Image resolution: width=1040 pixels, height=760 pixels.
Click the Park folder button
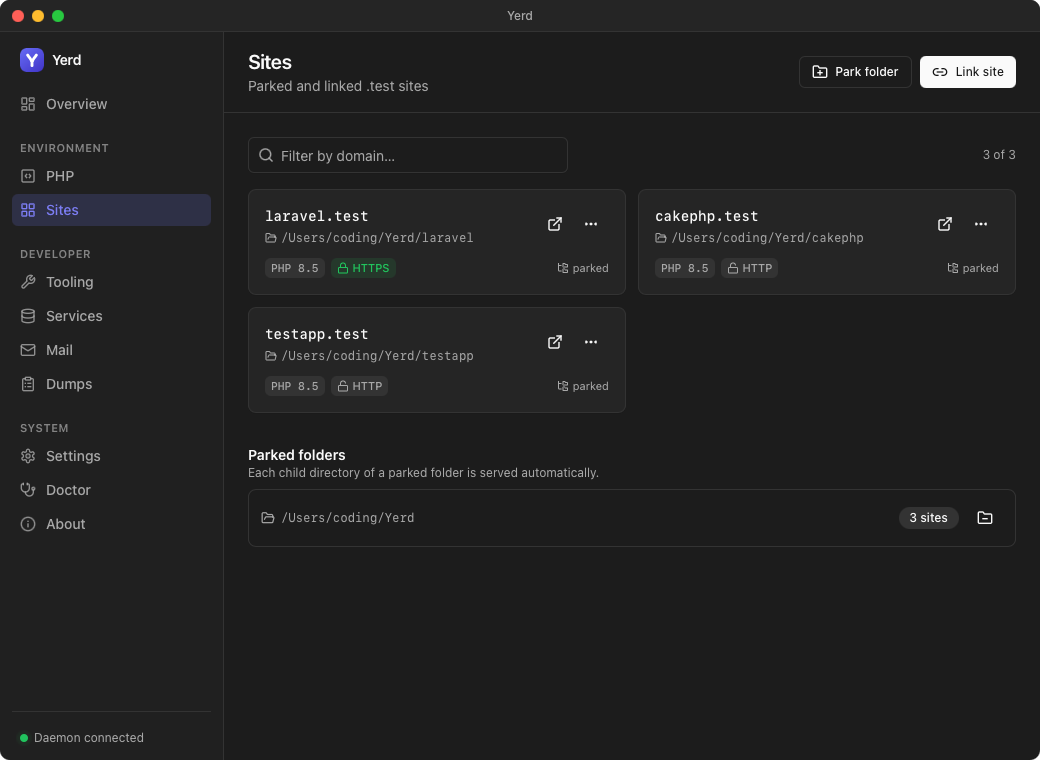855,72
